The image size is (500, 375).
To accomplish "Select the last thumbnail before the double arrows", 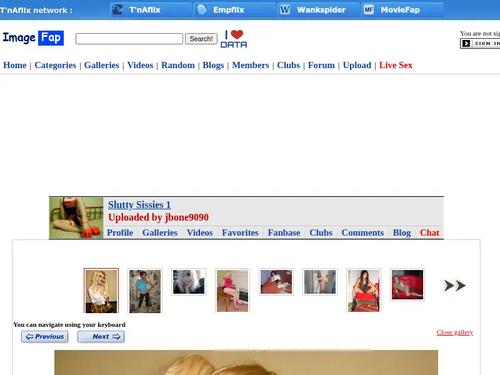I will click(407, 285).
